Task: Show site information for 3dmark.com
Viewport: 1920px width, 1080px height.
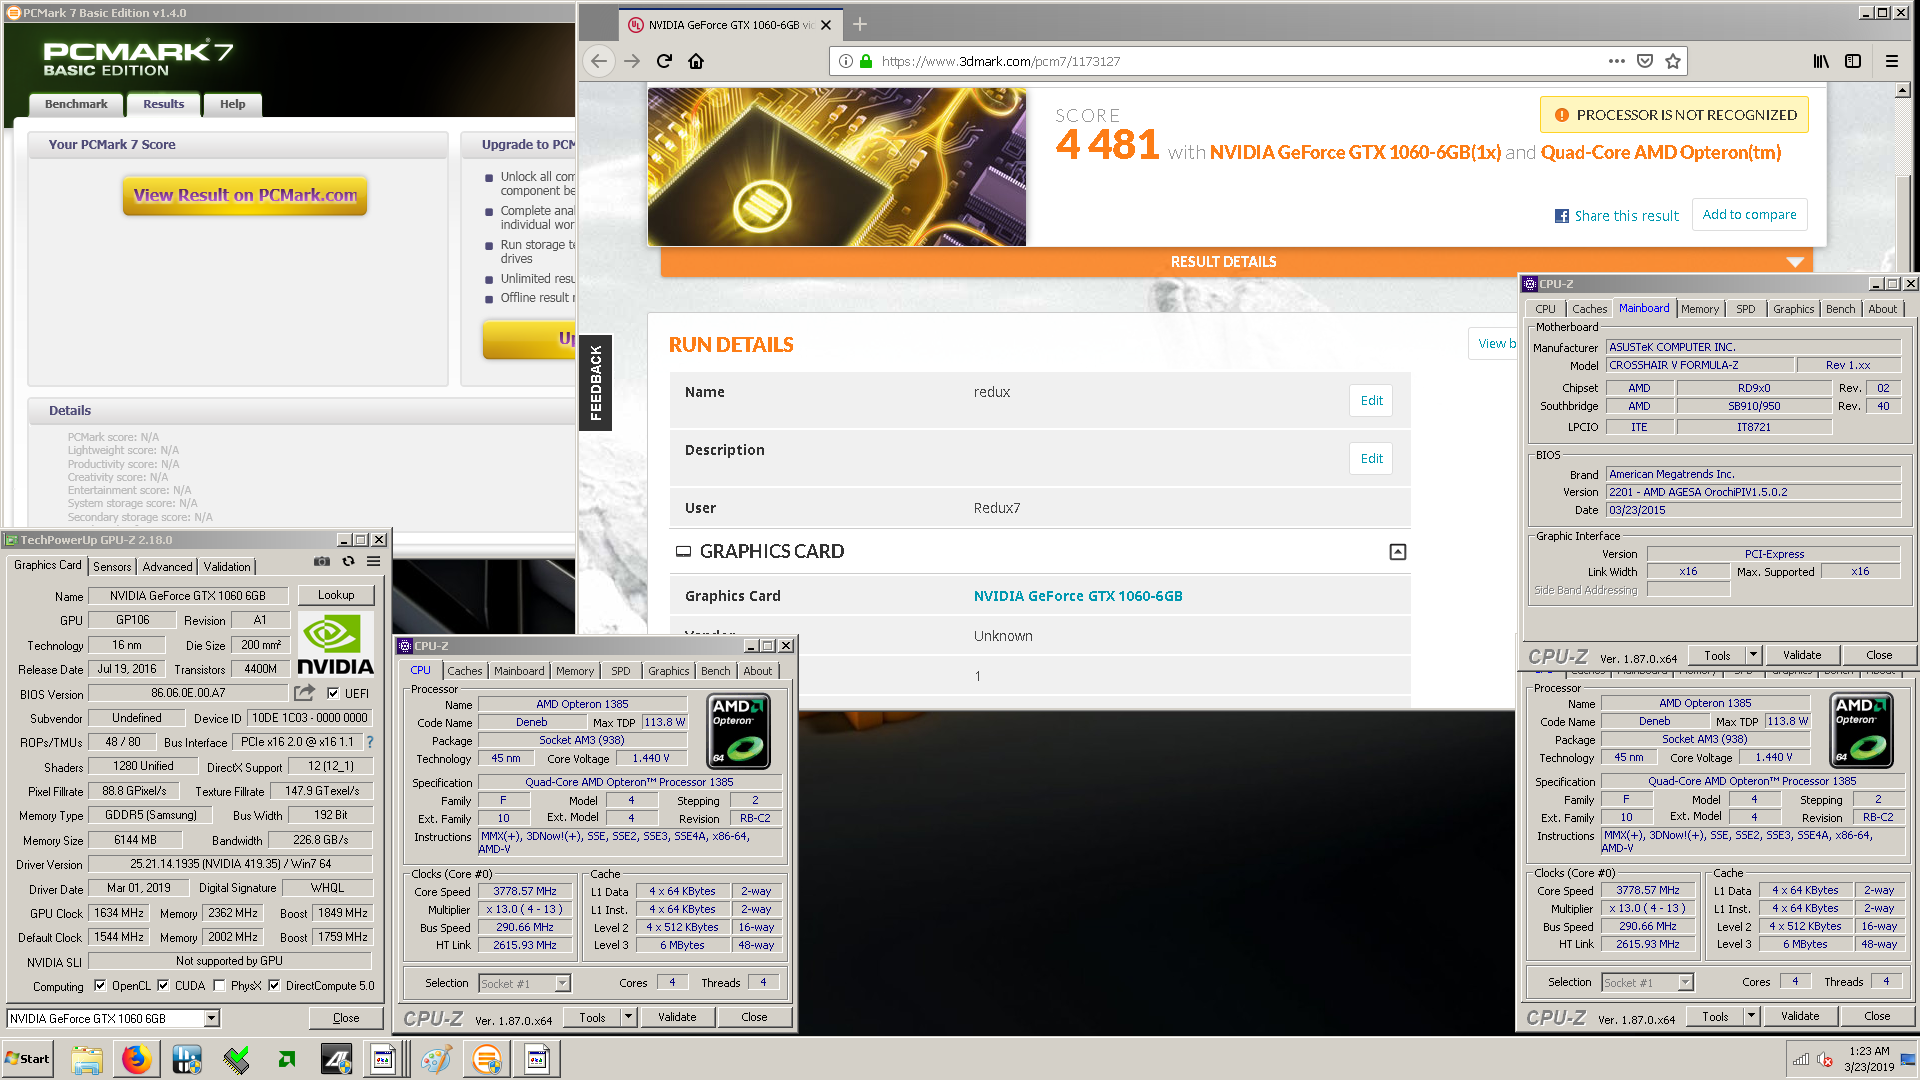Action: pos(846,61)
